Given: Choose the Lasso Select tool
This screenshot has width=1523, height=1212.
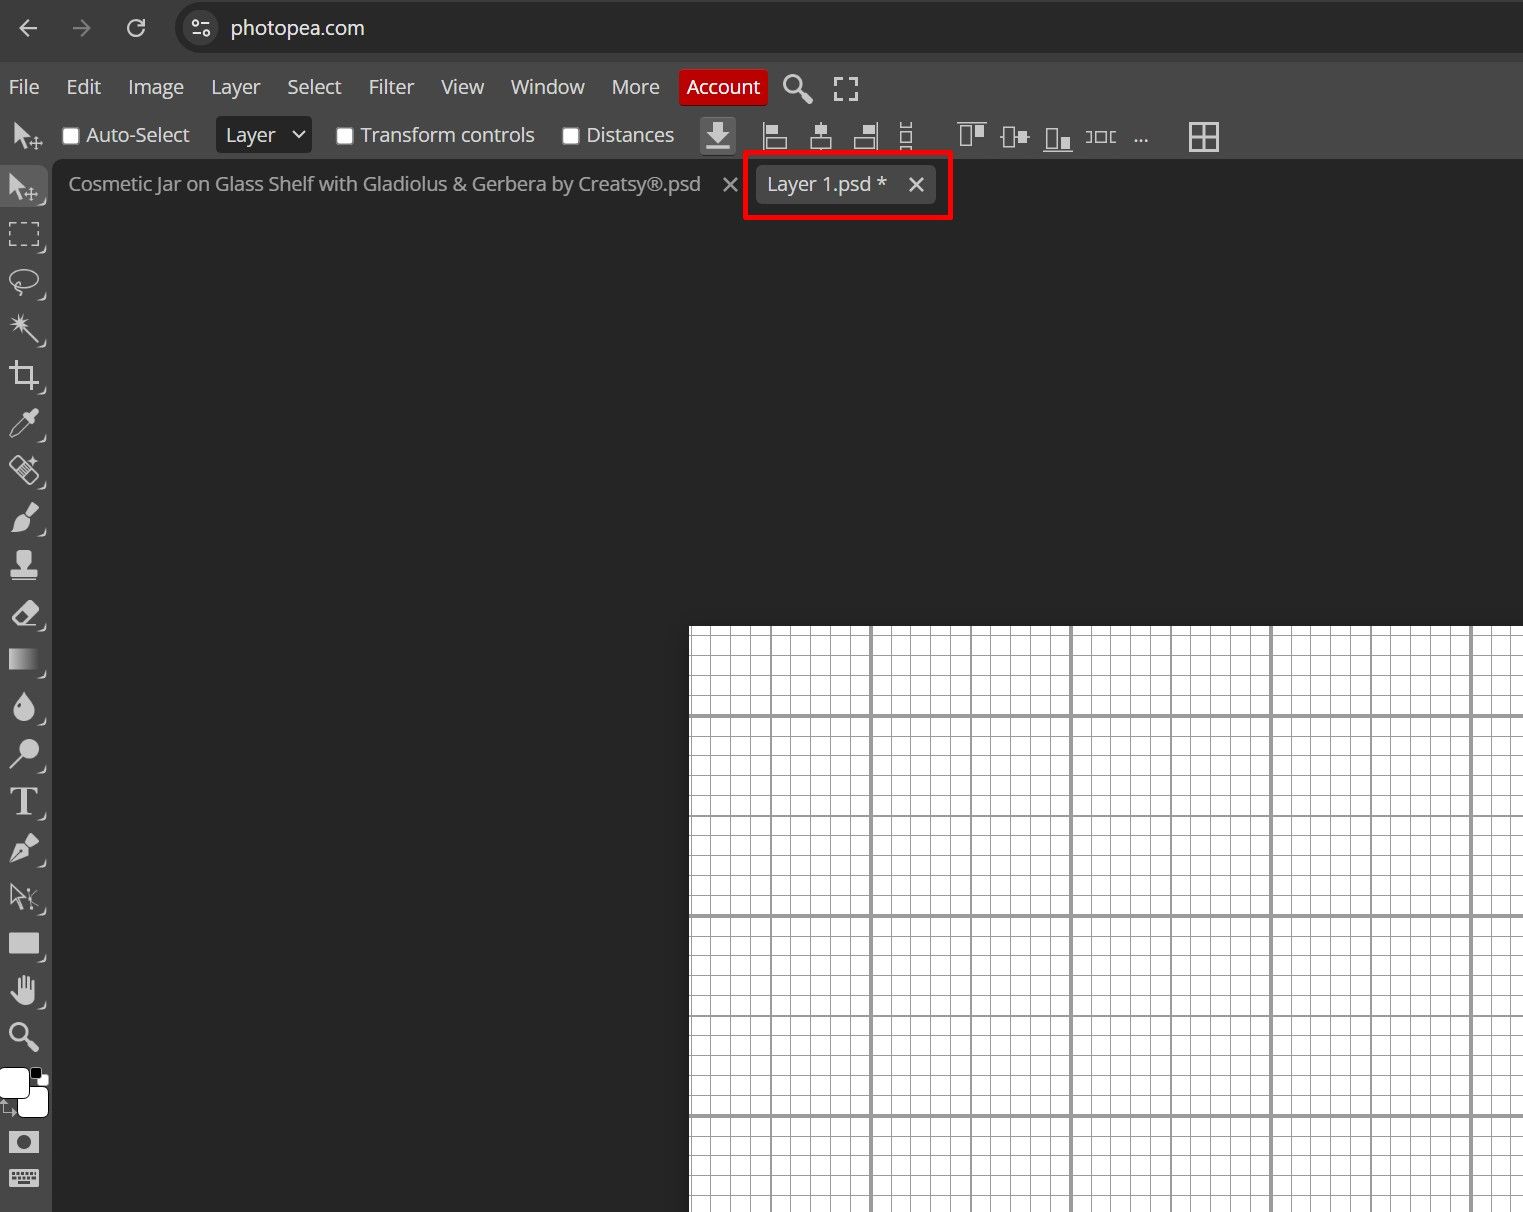Looking at the screenshot, I should pos(24,282).
